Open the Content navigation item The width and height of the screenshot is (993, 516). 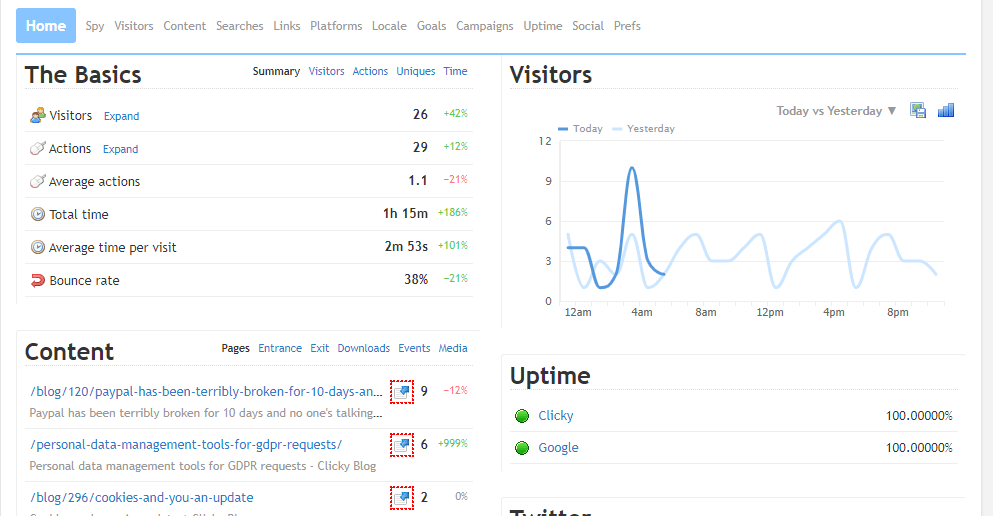[x=184, y=26]
